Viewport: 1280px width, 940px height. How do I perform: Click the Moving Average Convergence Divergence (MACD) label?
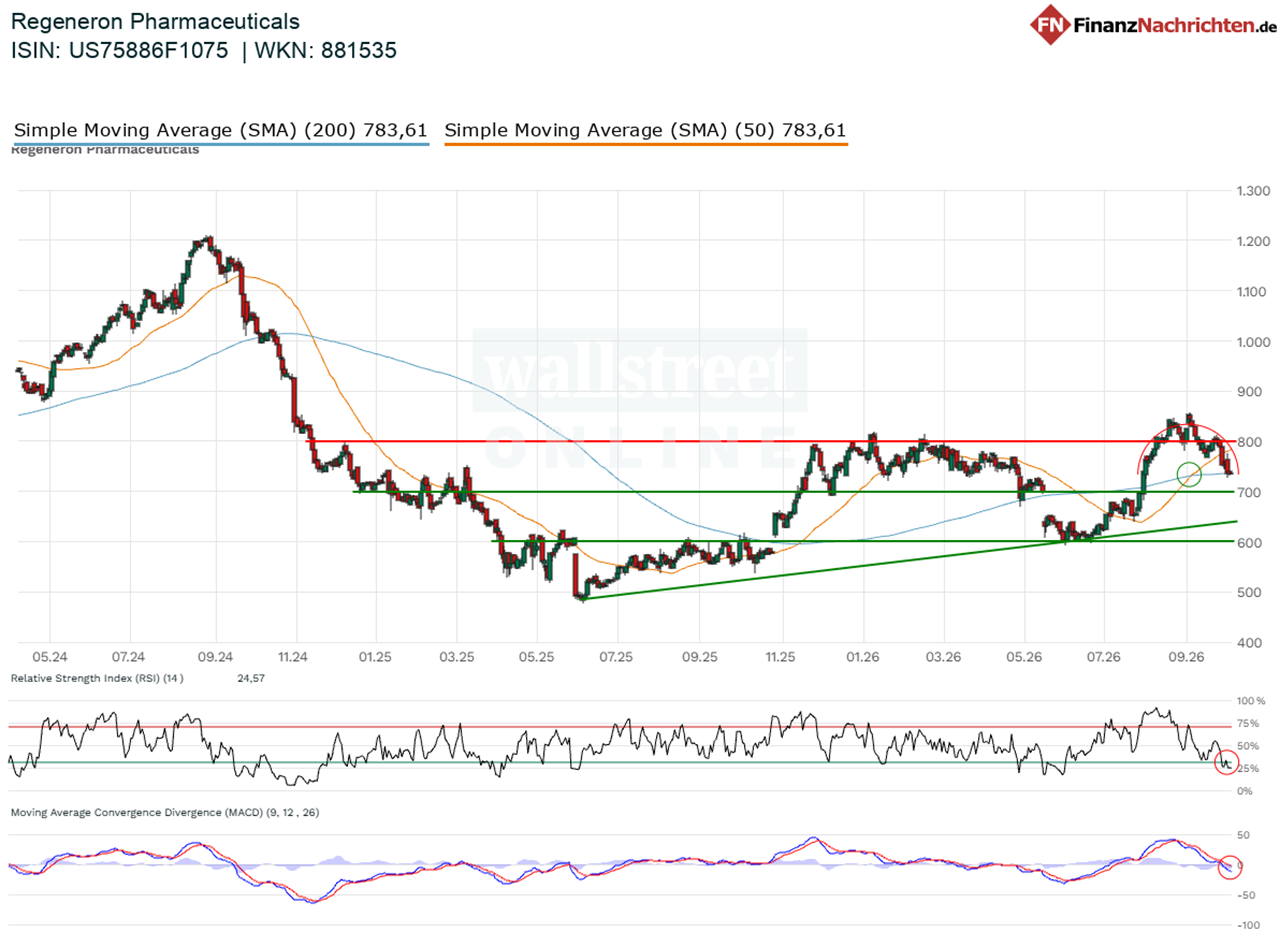165,812
